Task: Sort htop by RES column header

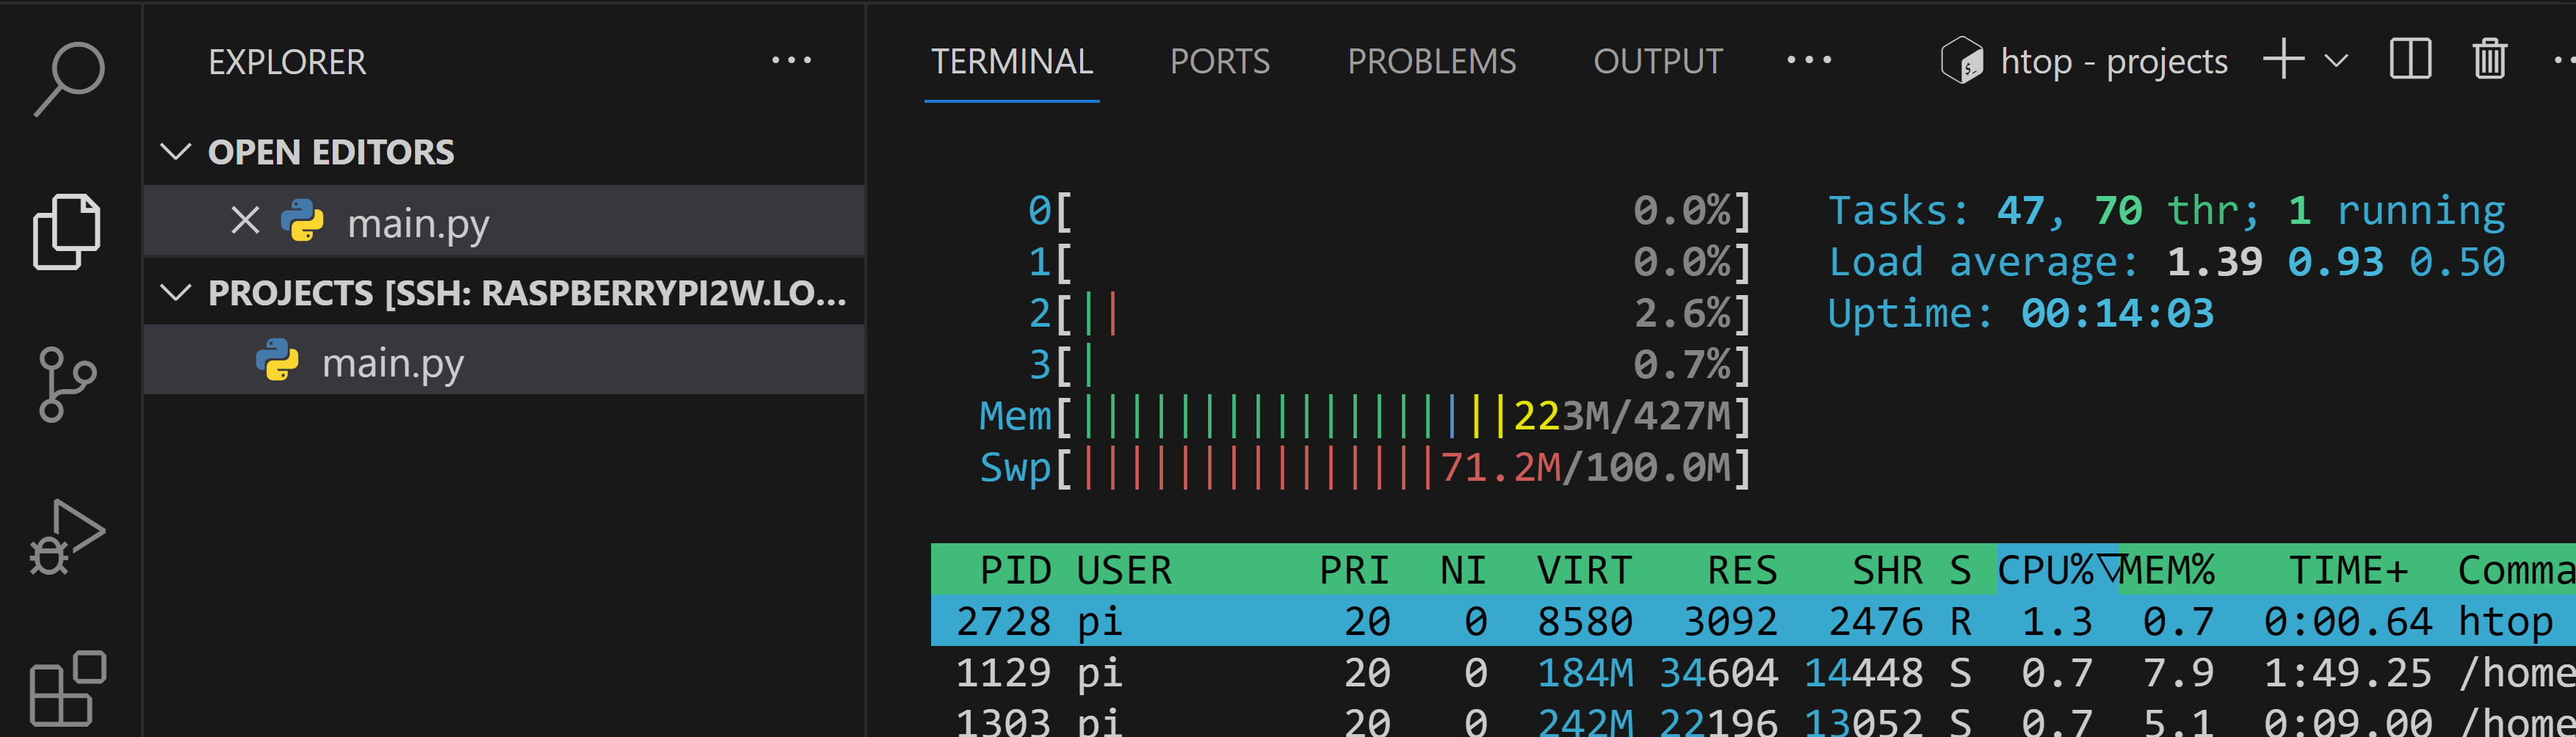Action: 1742,570
